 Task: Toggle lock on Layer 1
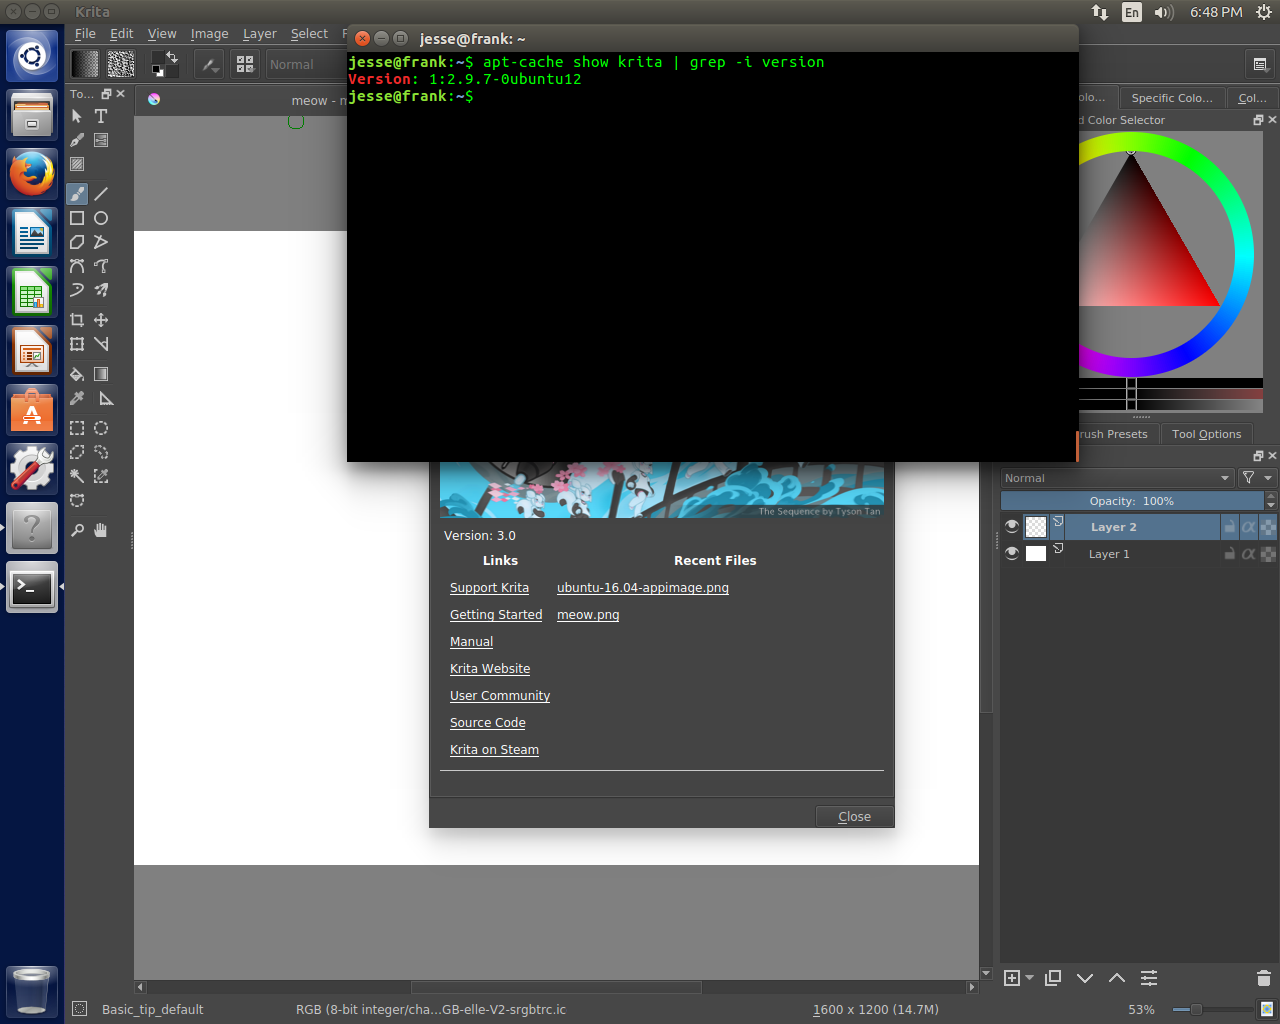(1229, 553)
